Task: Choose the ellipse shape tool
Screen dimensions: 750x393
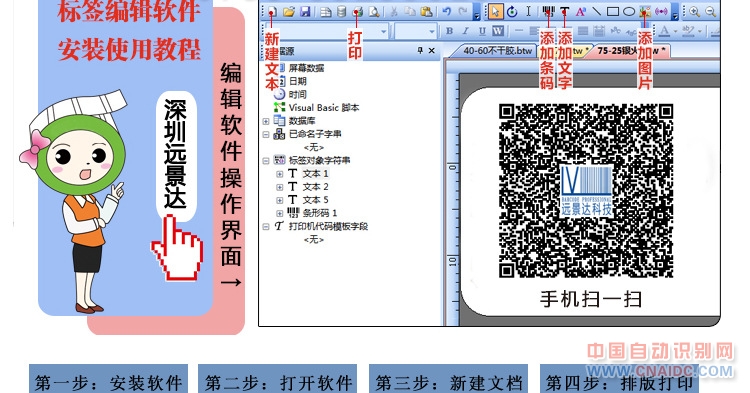Action: [x=629, y=11]
